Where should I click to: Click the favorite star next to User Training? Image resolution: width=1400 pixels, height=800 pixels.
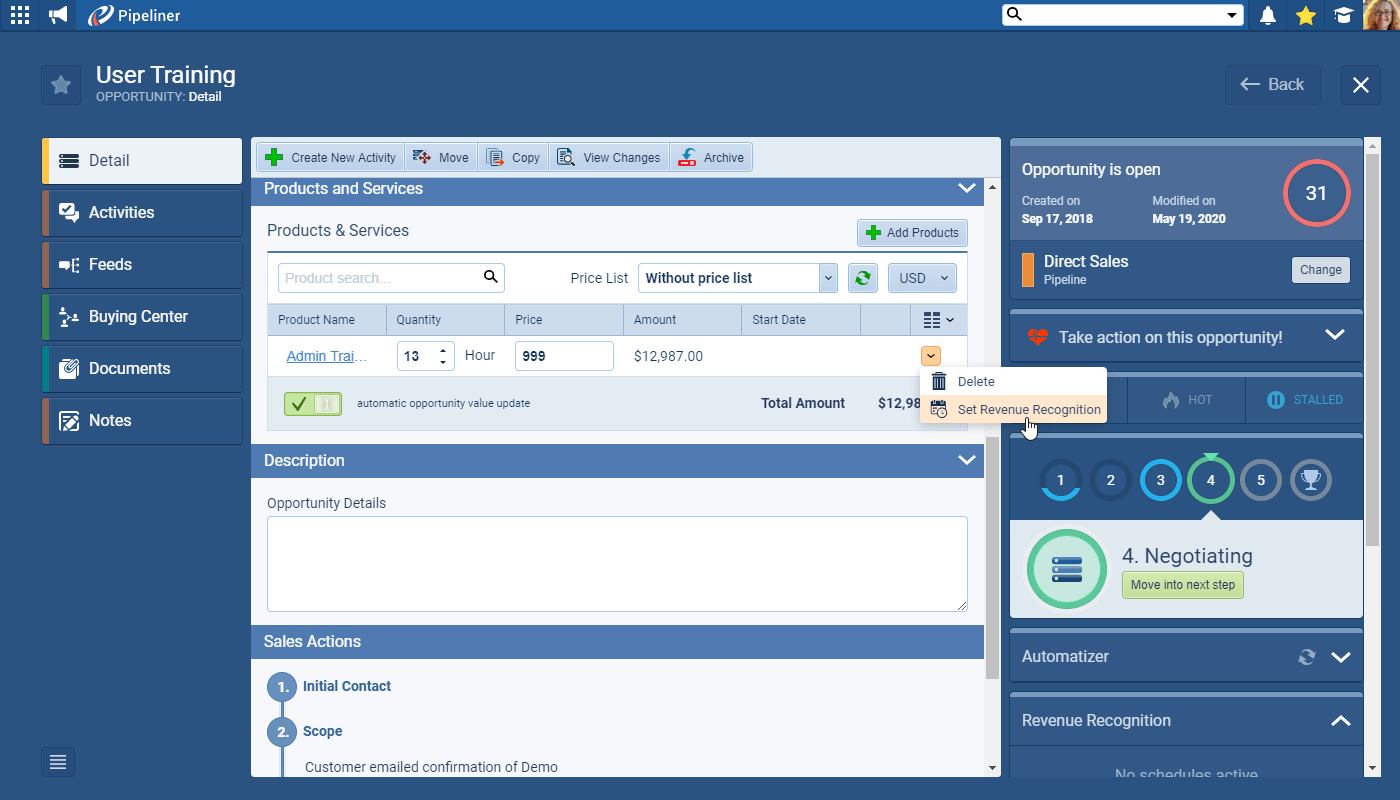pos(61,85)
